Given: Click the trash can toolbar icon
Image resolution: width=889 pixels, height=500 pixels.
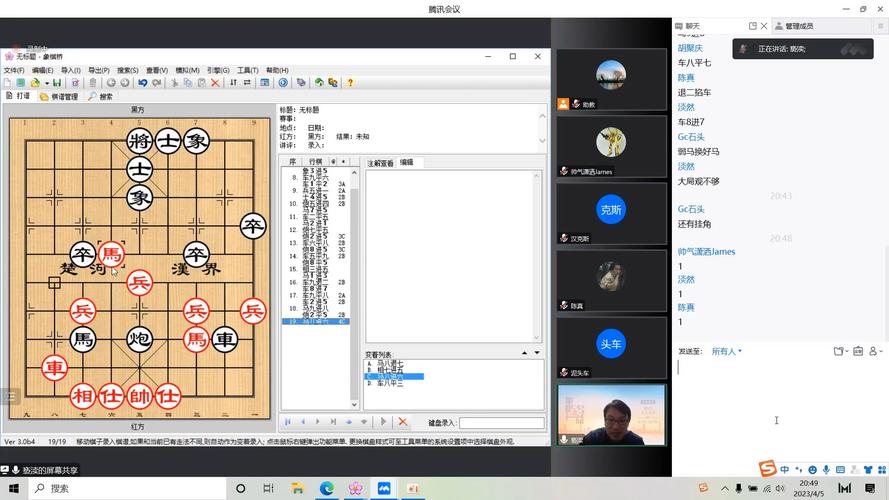Looking at the screenshot, I should 92,83.
